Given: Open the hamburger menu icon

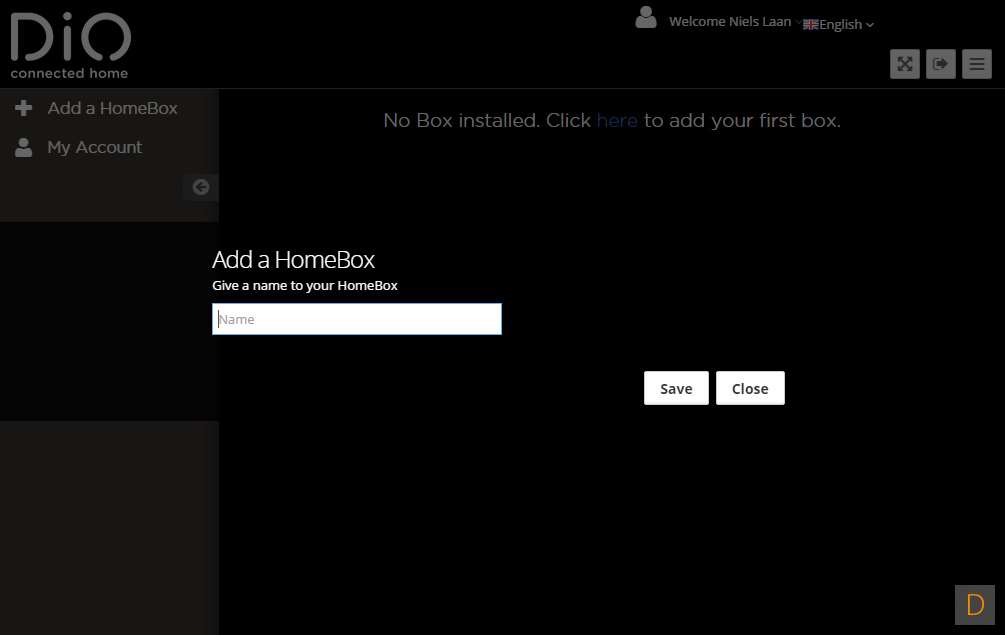Looking at the screenshot, I should [976, 64].
